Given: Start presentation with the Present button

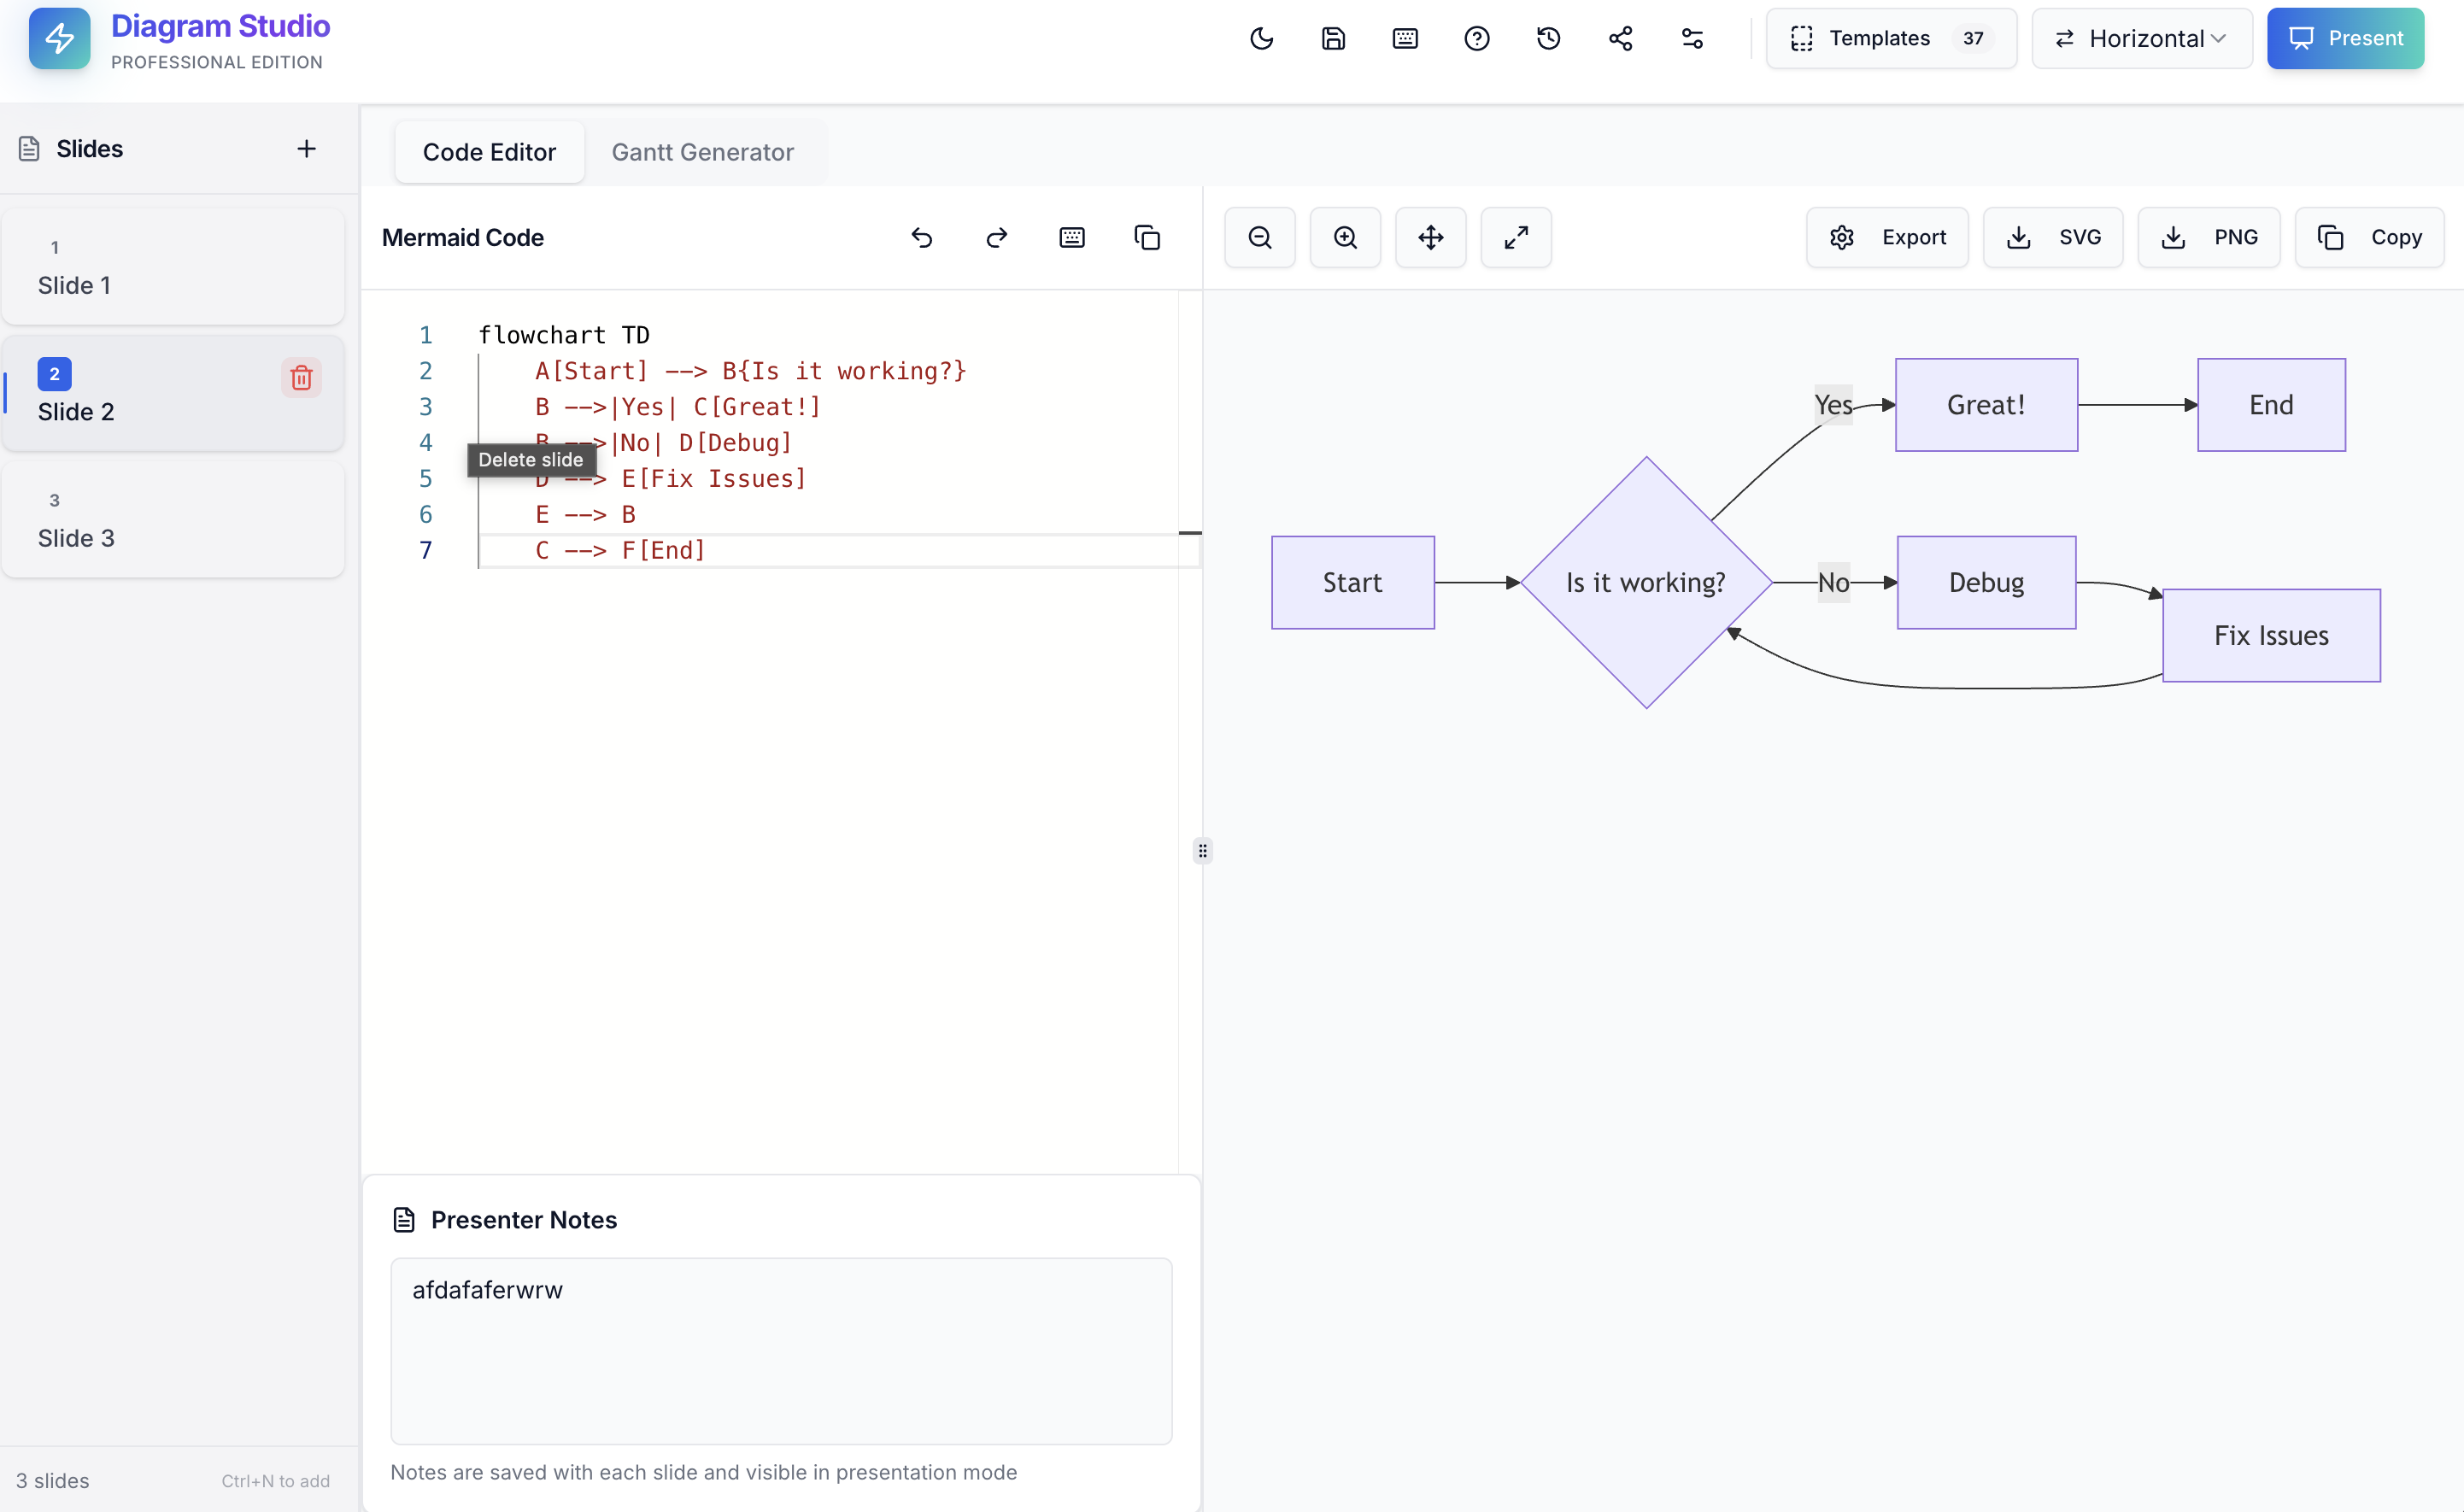Looking at the screenshot, I should pos(2345,38).
